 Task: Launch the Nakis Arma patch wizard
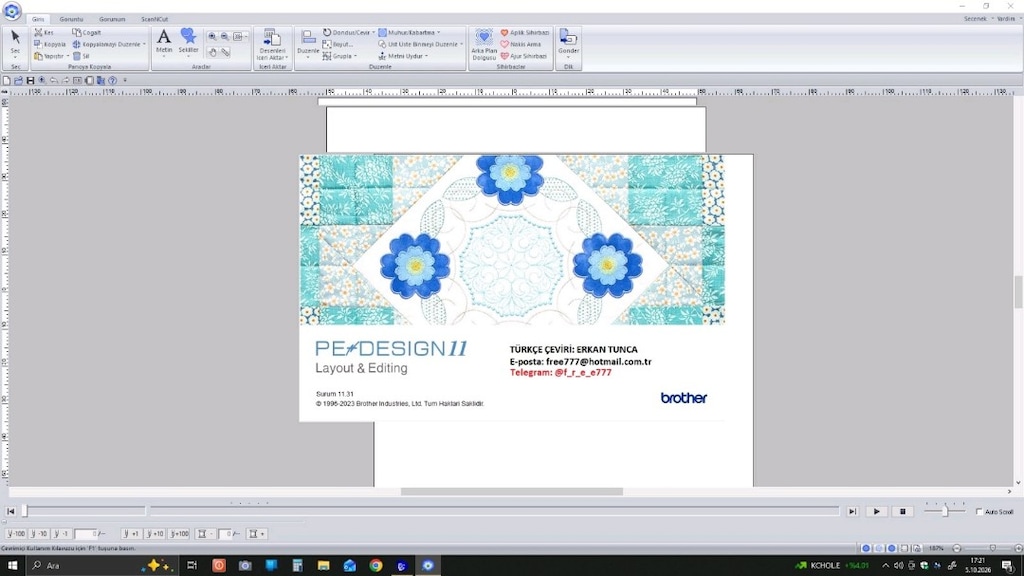(x=520, y=44)
